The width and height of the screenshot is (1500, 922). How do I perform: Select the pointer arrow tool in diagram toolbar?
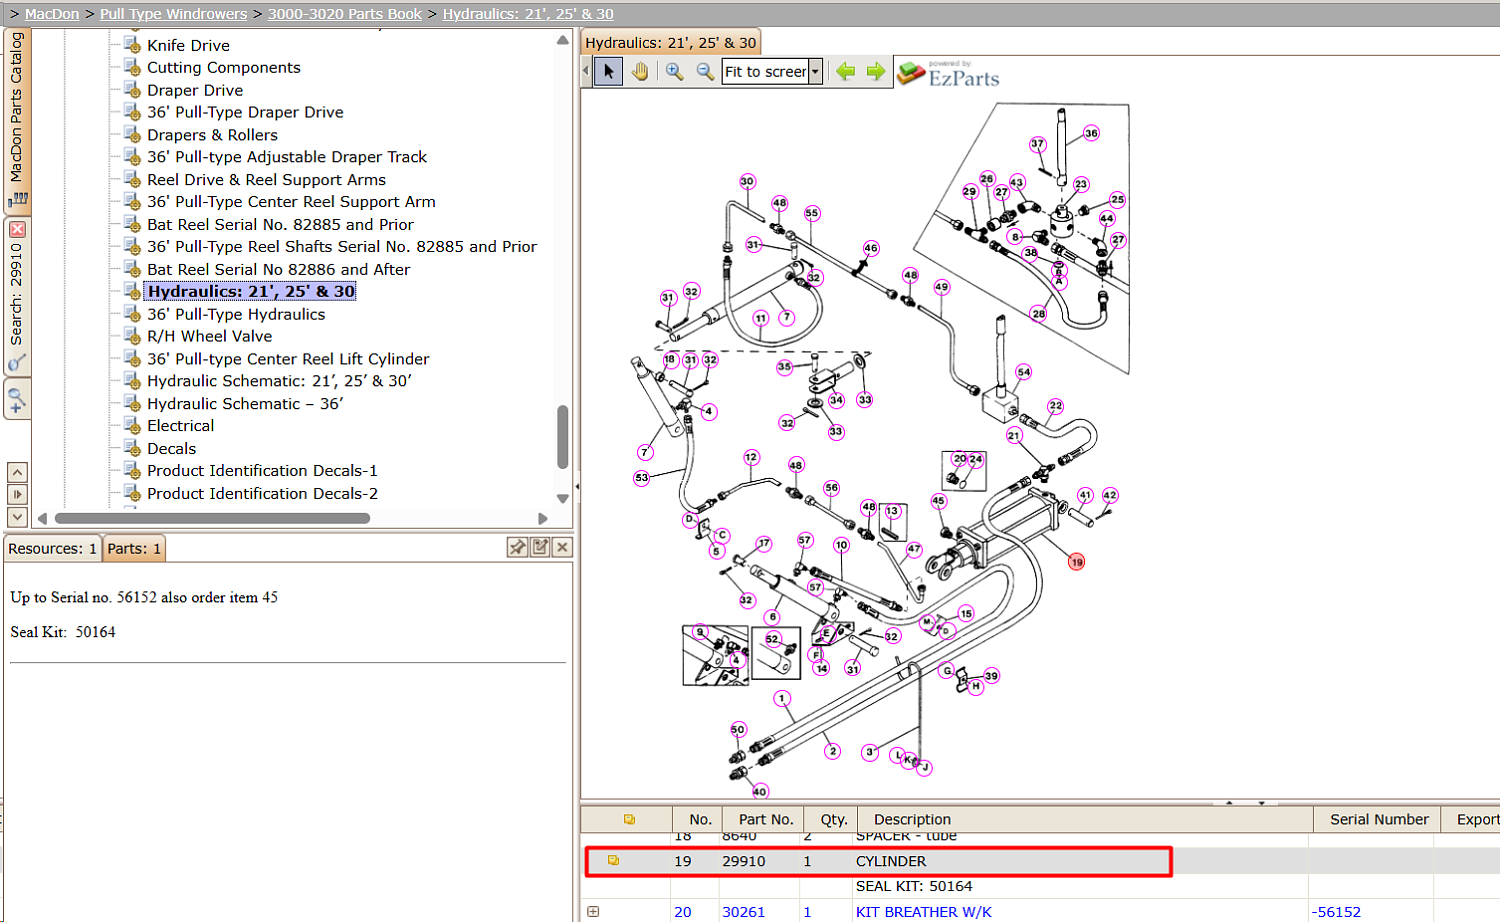pyautogui.click(x=608, y=71)
